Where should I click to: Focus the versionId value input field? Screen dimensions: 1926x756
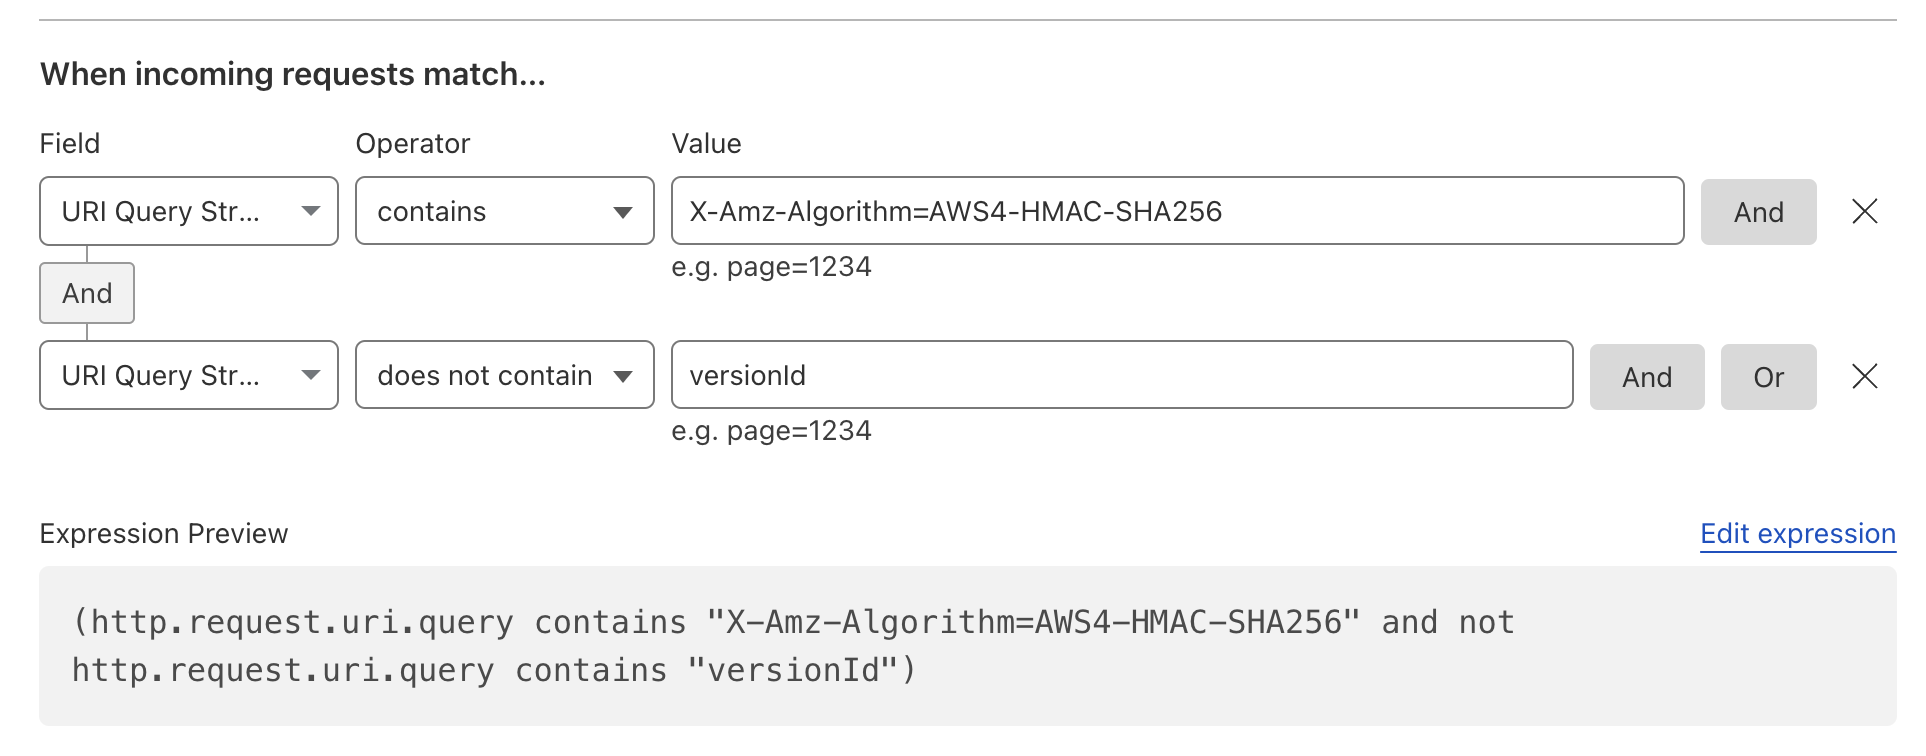(1121, 375)
